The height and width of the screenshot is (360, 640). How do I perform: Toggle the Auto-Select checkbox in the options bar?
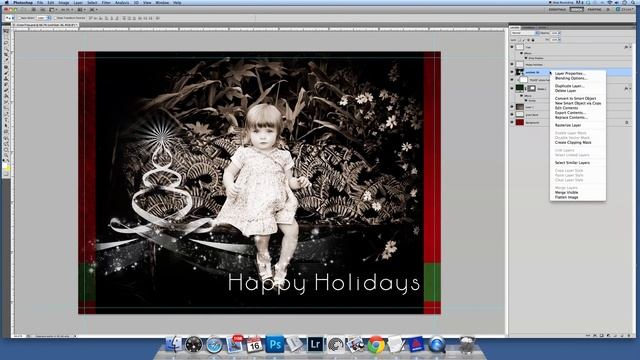pos(19,18)
